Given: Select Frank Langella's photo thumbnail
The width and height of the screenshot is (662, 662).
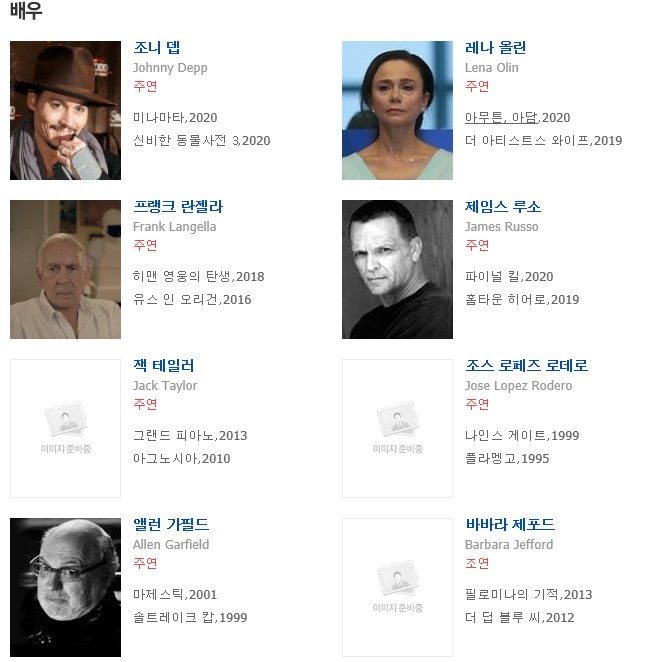Looking at the screenshot, I should pyautogui.click(x=65, y=269).
